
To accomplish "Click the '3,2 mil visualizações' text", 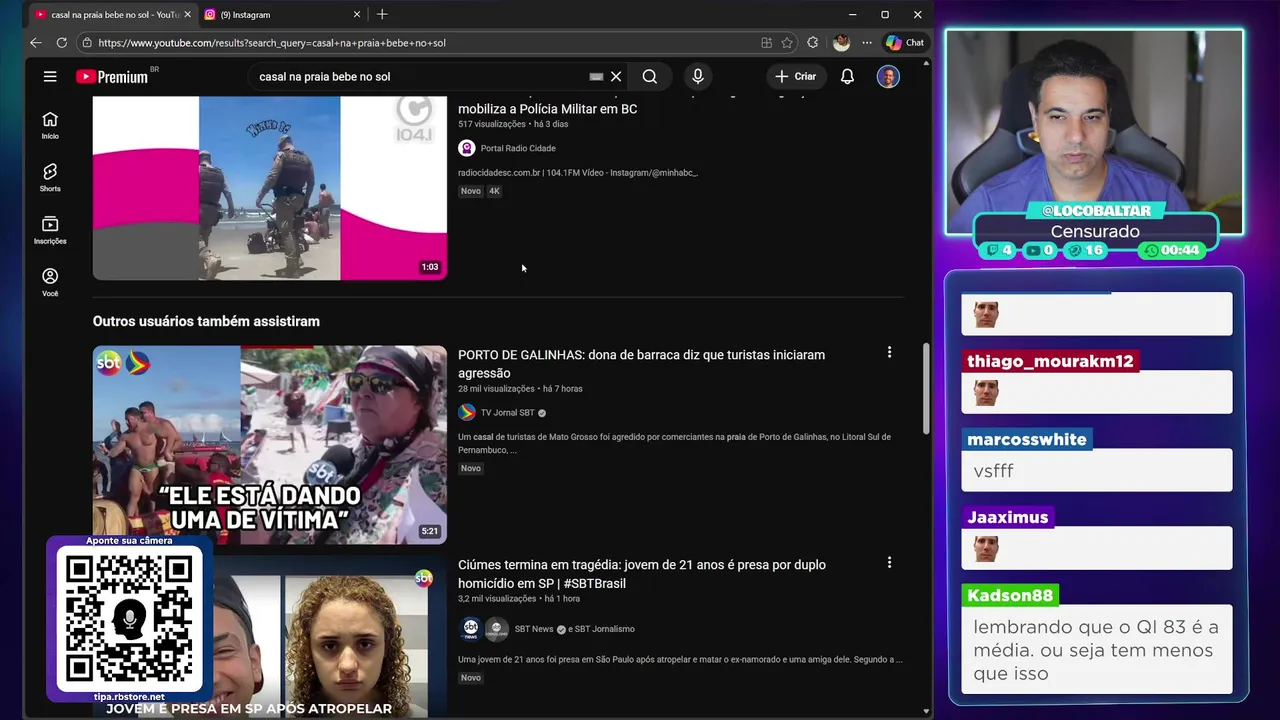I will pyautogui.click(x=497, y=598).
